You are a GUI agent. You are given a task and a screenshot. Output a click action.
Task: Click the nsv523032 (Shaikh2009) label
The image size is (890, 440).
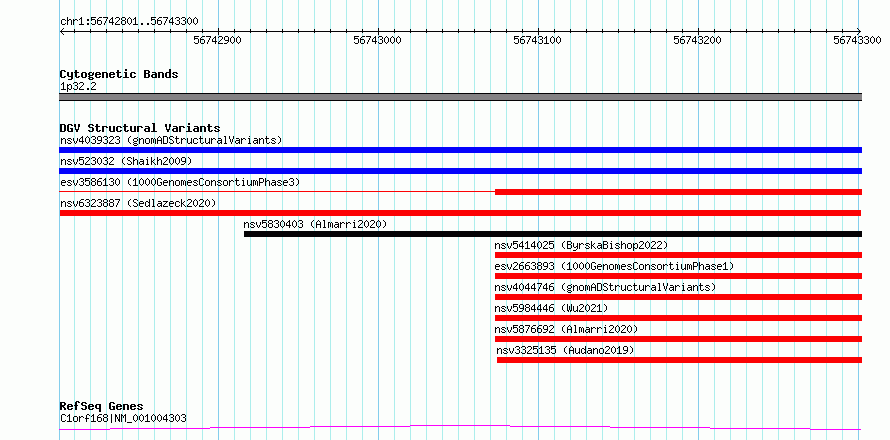click(126, 161)
